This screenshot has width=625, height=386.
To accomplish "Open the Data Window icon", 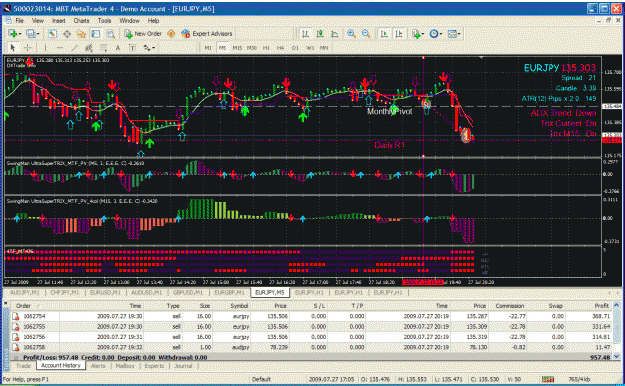I will coord(67,34).
